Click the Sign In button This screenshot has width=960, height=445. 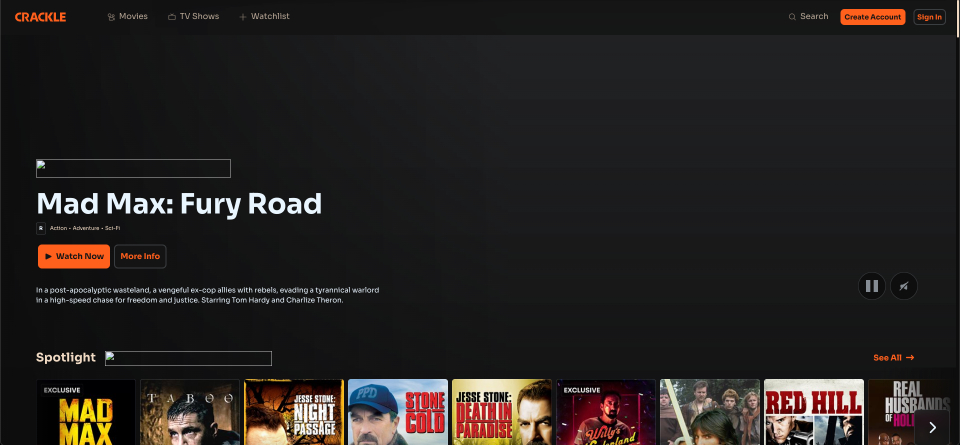tap(929, 17)
